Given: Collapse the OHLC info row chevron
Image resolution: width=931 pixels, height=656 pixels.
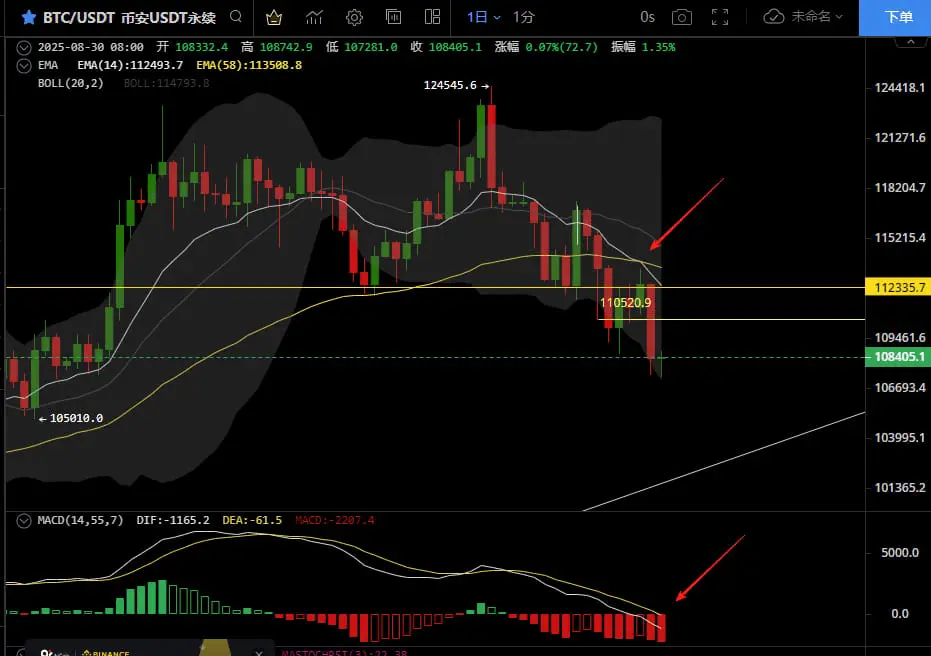Looking at the screenshot, I should coord(24,47).
